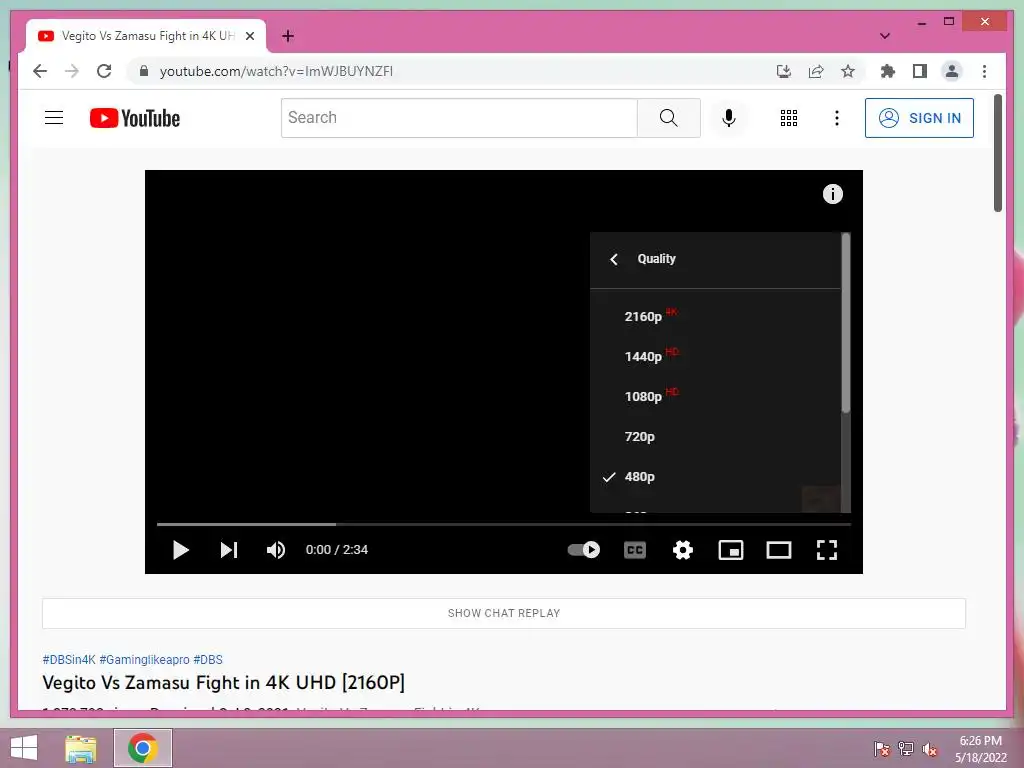Toggle the autoplay switch
1024x768 pixels.
(x=584, y=550)
